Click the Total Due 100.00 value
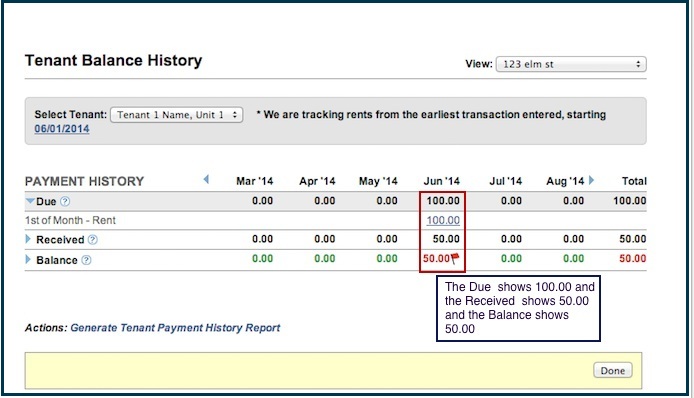The image size is (694, 398). 630,201
